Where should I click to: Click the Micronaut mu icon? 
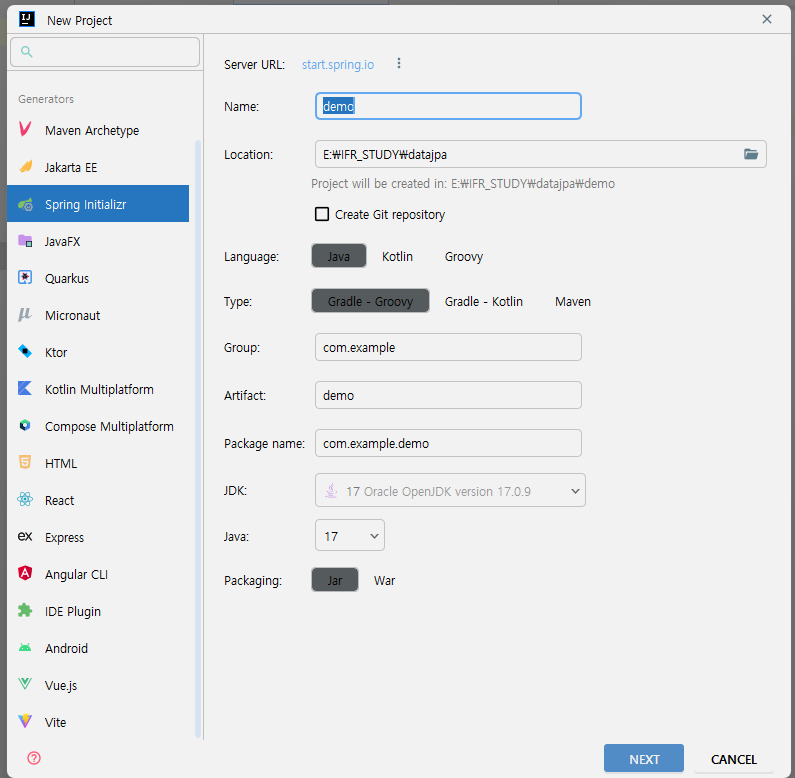tap(25, 315)
